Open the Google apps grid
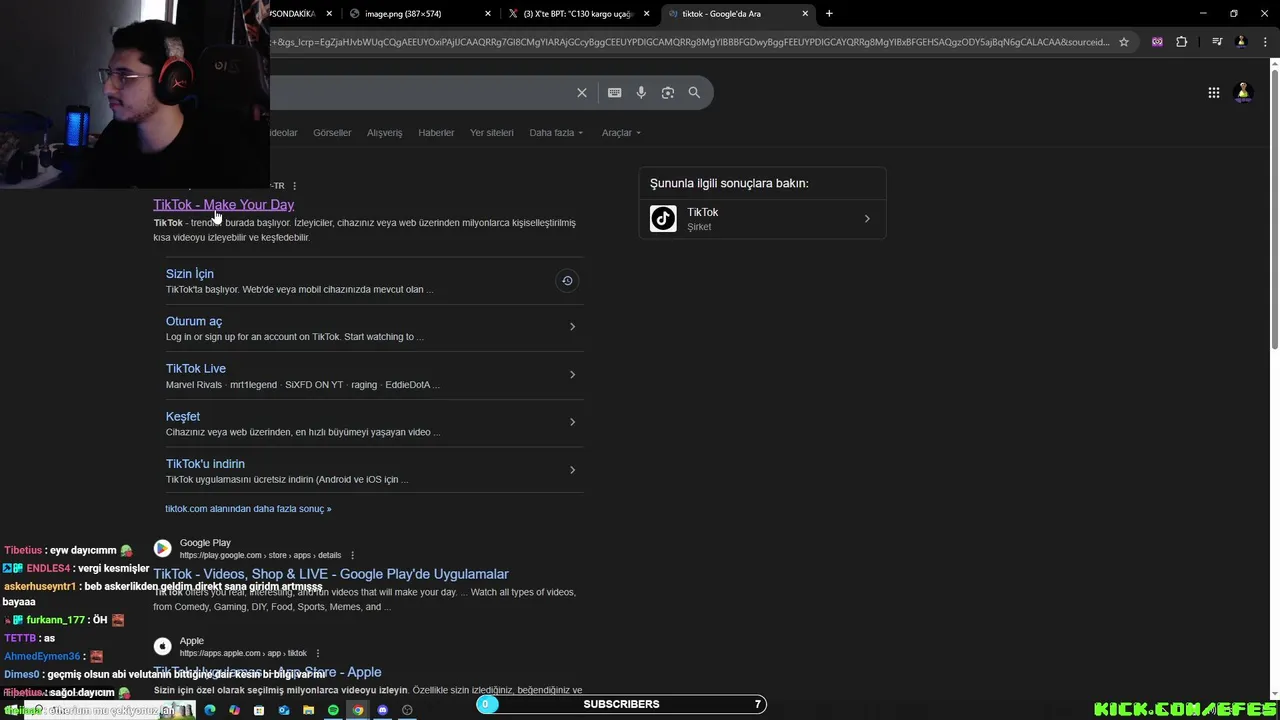This screenshot has width=1280, height=720. click(1213, 93)
